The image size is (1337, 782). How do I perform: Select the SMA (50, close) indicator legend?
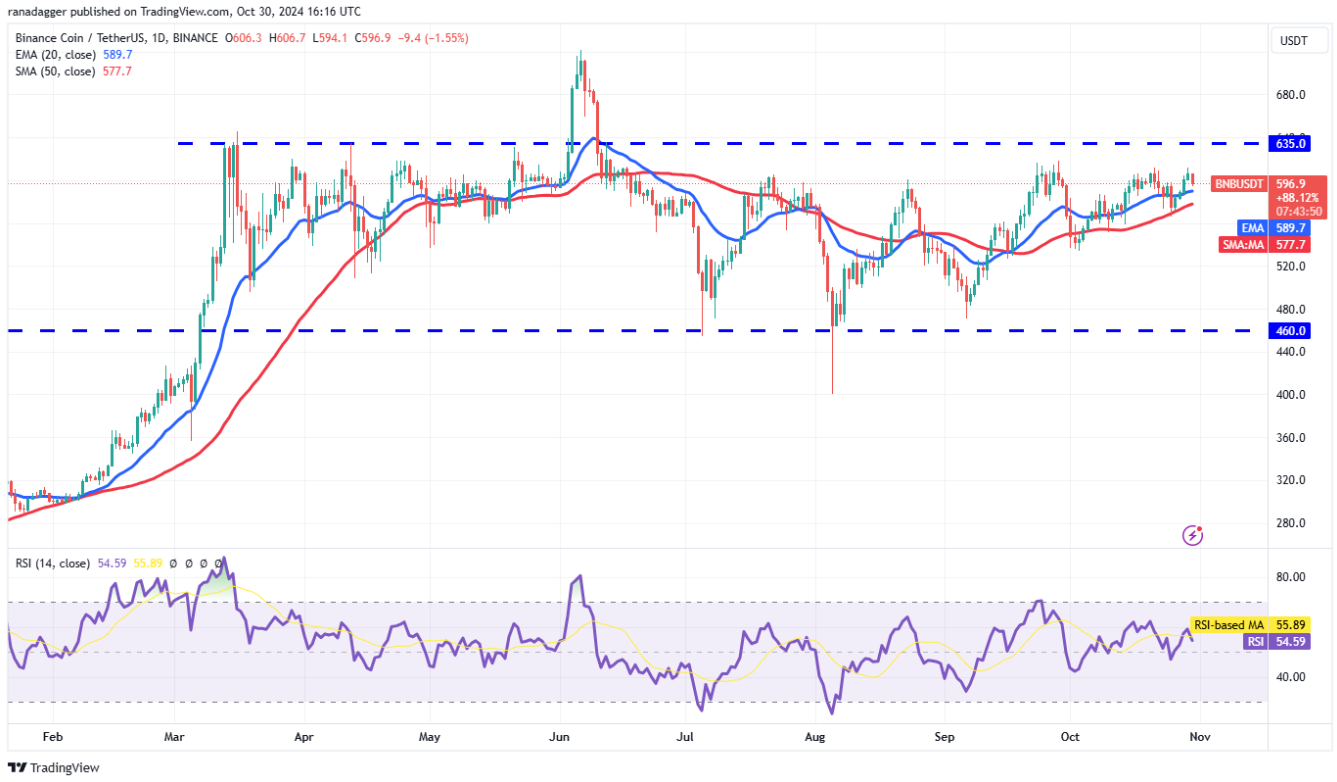click(x=55, y=71)
